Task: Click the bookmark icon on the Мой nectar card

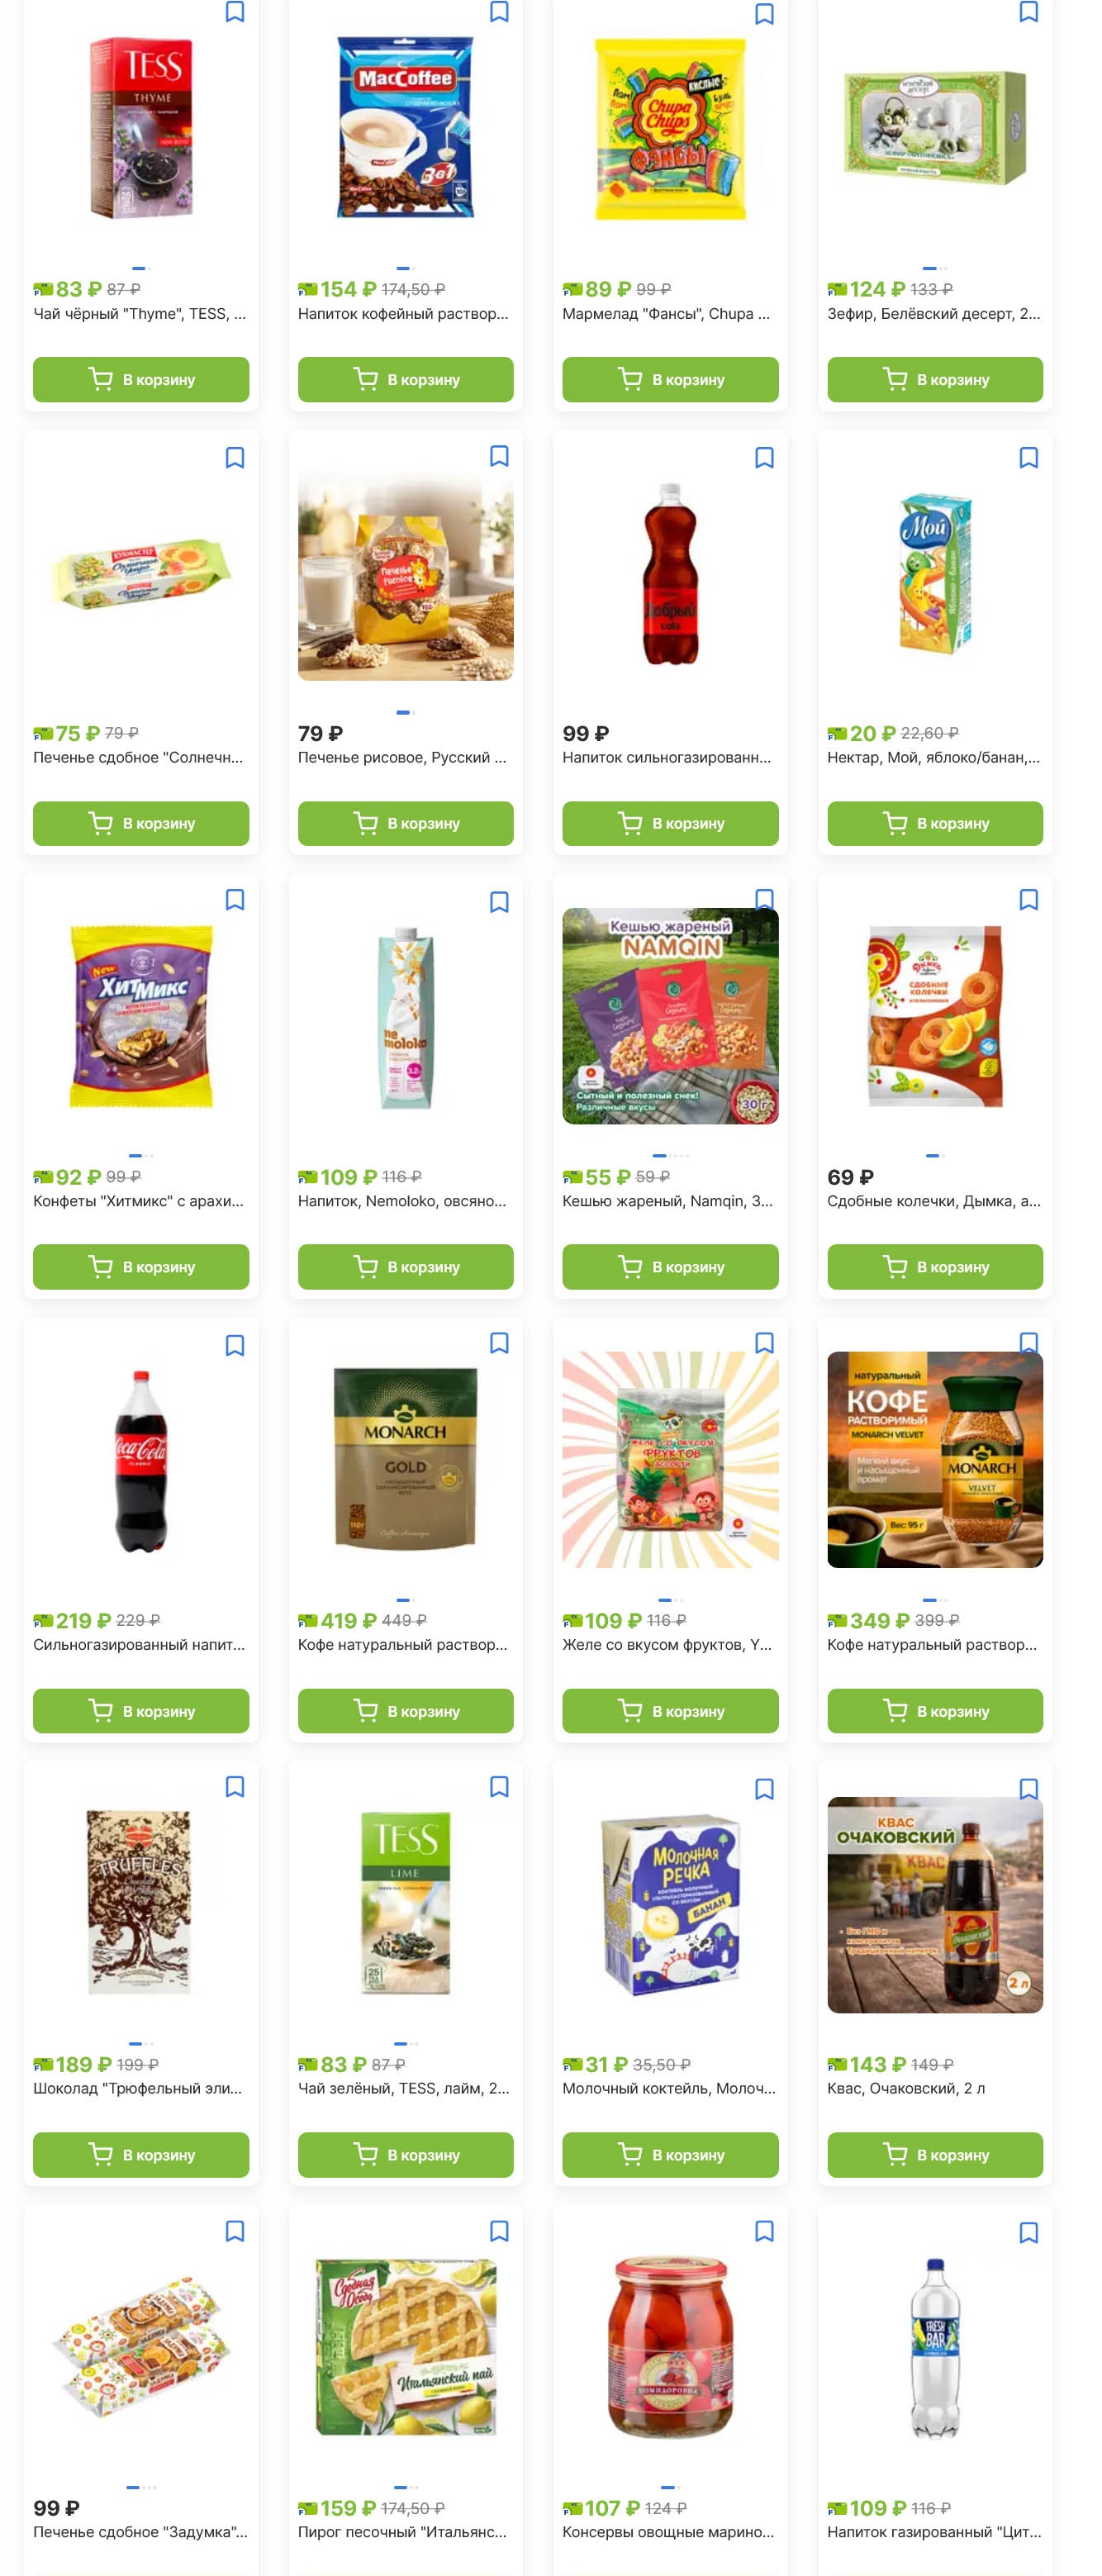Action: pyautogui.click(x=1028, y=457)
